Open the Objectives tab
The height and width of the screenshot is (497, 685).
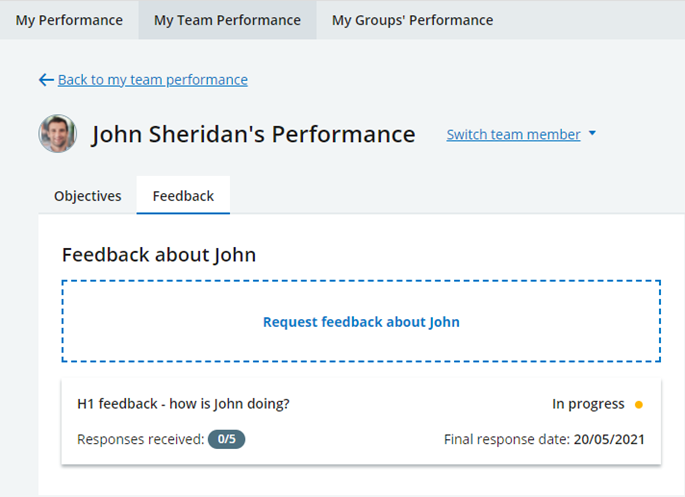click(88, 196)
